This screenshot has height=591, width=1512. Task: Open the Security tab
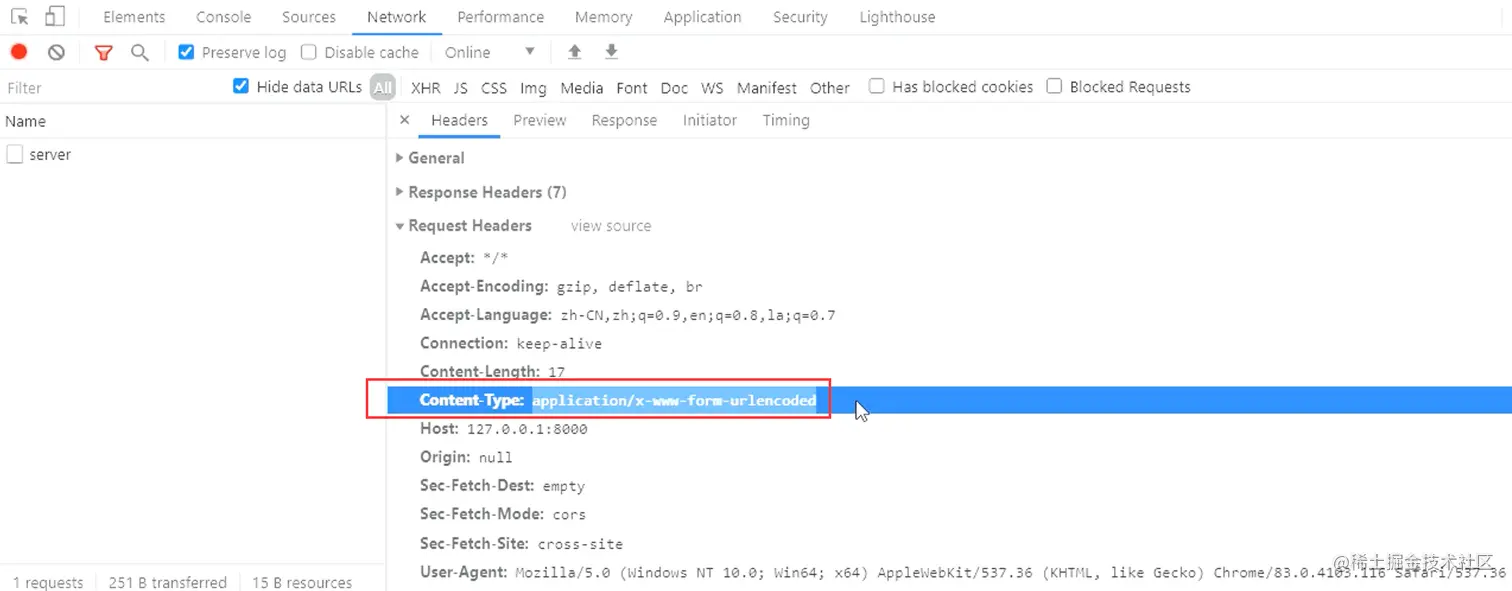click(800, 17)
